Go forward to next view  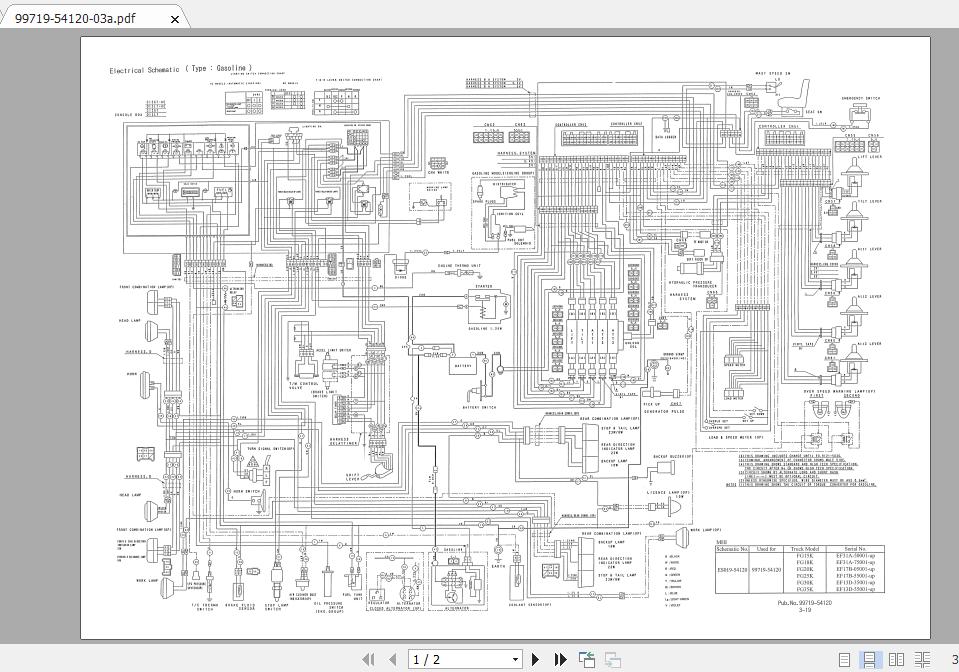click(x=612, y=659)
